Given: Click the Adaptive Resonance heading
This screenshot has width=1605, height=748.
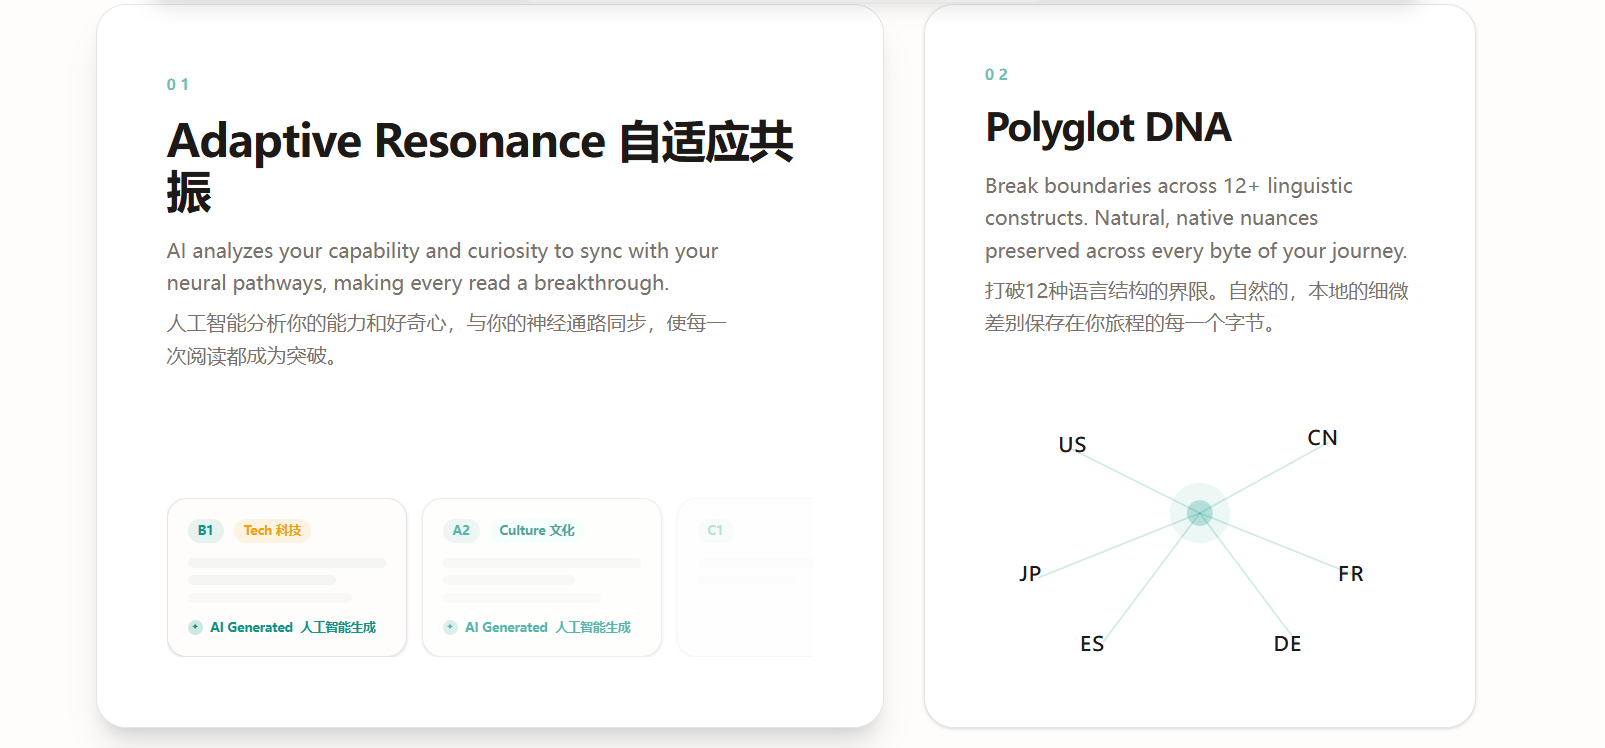Looking at the screenshot, I should pyautogui.click(x=480, y=166).
